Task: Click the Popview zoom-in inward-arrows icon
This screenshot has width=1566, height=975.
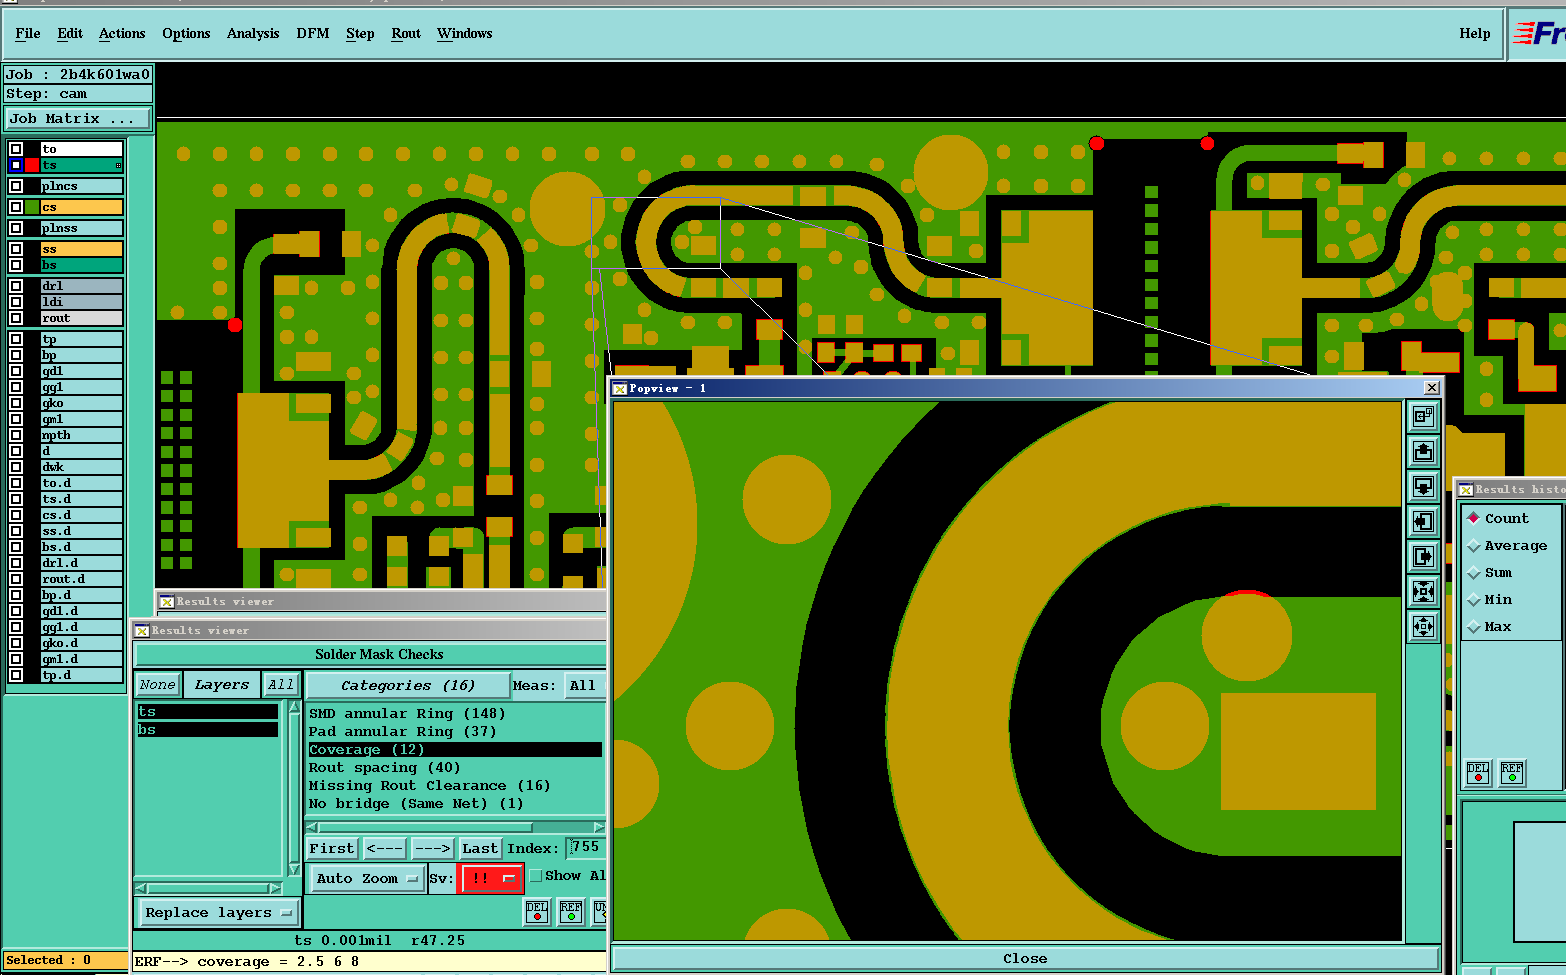Action: (x=1423, y=591)
